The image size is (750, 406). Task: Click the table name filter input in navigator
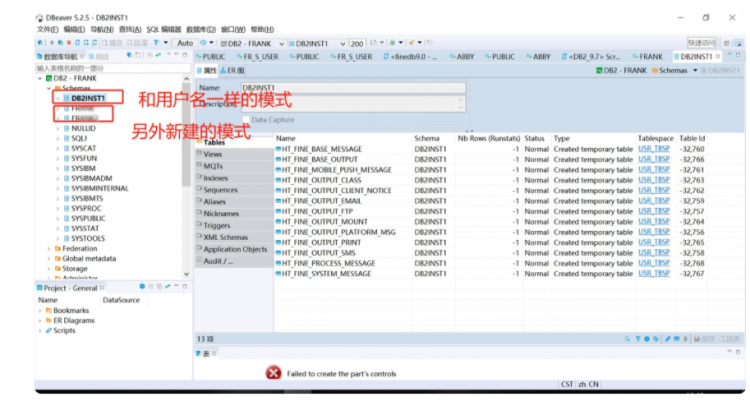[112, 68]
